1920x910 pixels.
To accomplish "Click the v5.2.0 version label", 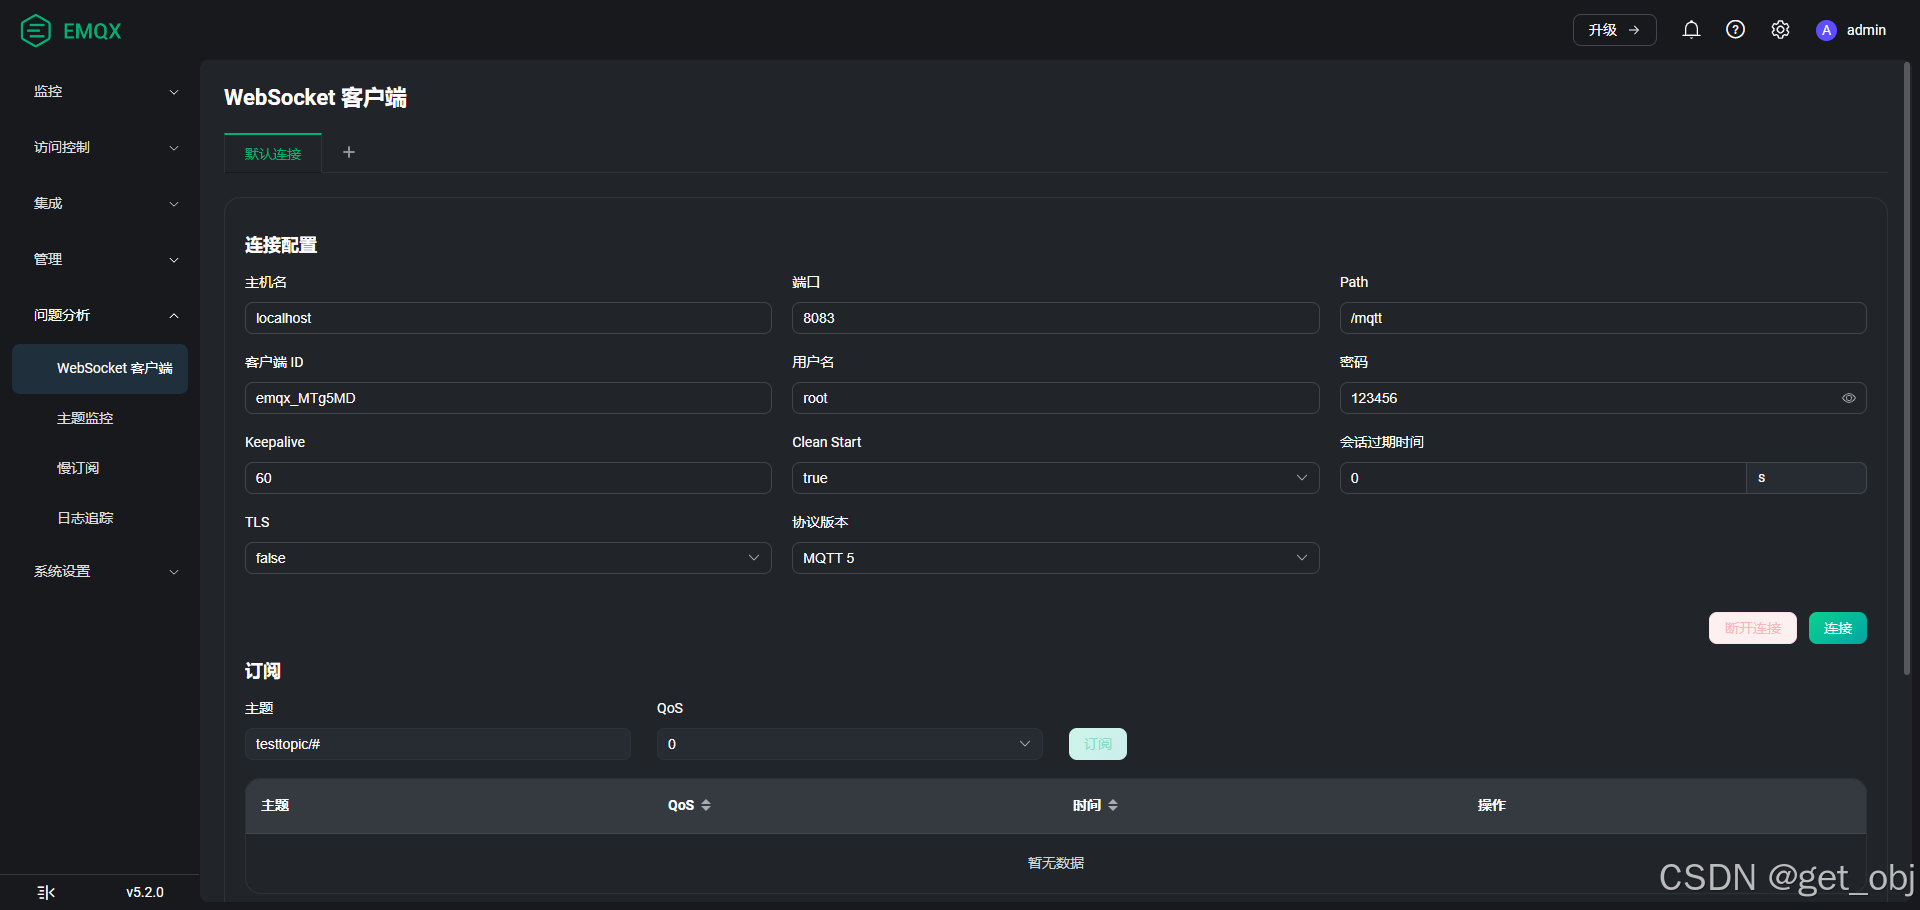I will click(x=145, y=892).
